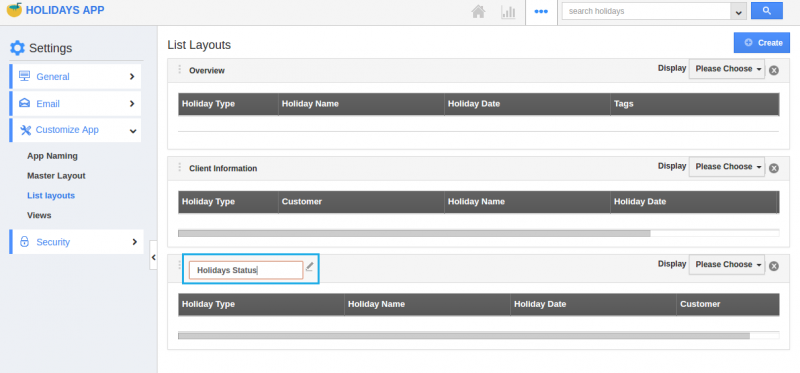
Task: Open search holidays dropdown arrow
Action: pos(738,12)
